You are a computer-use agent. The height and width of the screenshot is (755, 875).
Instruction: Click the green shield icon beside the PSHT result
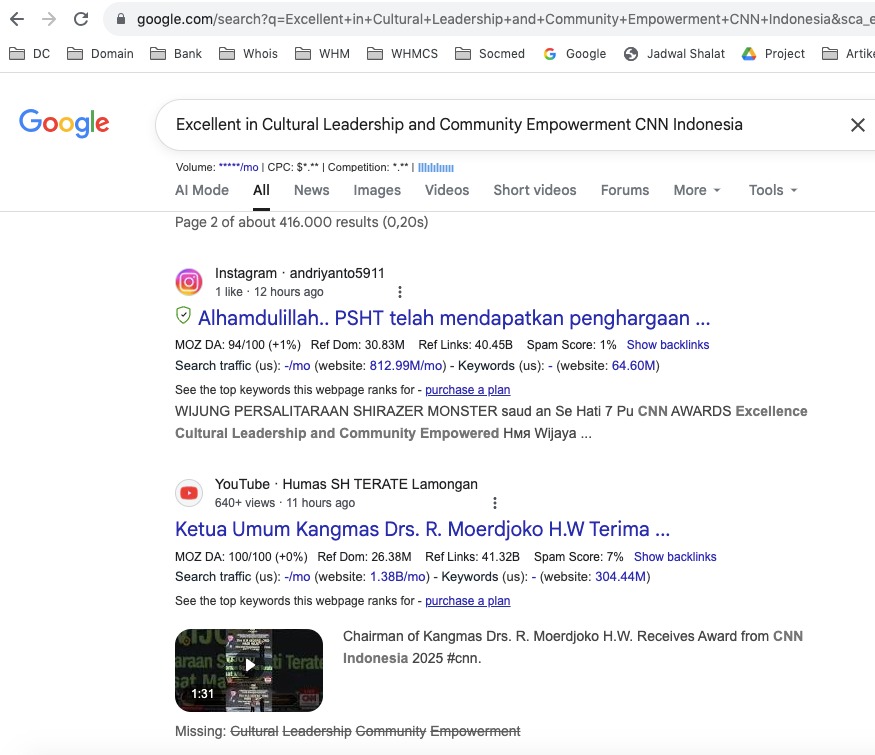click(x=183, y=317)
